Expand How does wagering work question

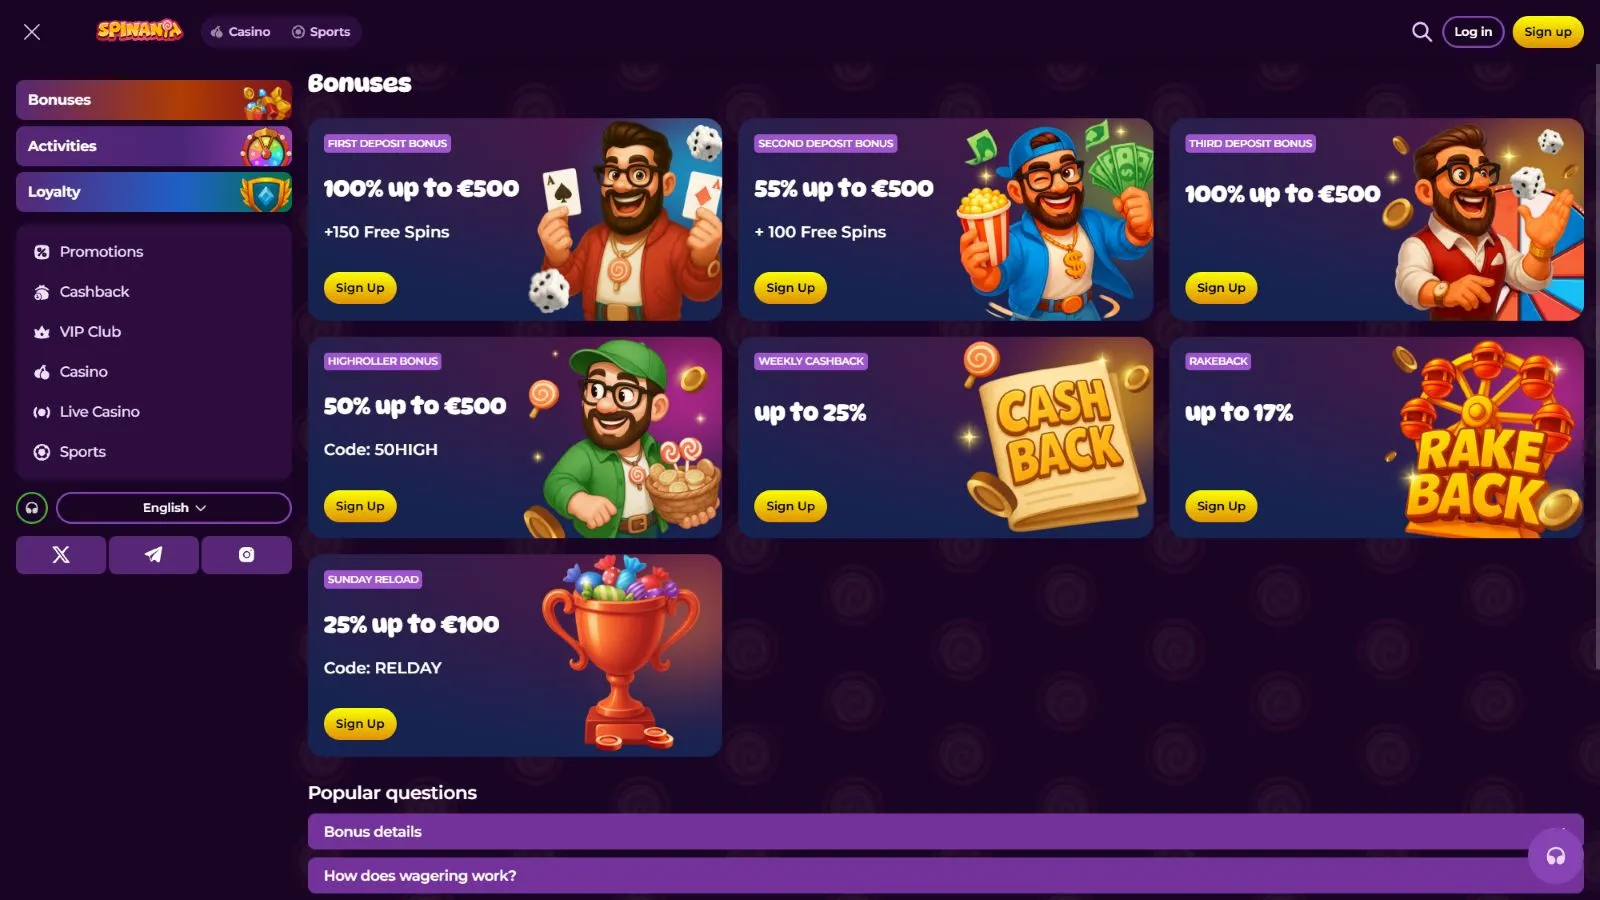(x=946, y=876)
